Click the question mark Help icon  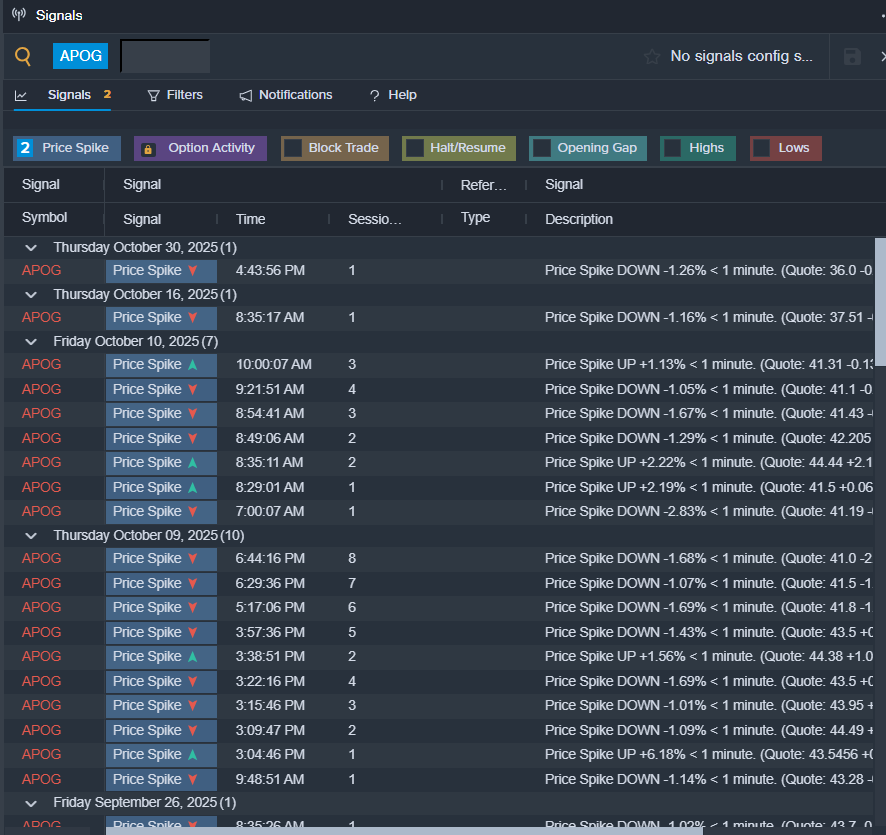click(374, 95)
